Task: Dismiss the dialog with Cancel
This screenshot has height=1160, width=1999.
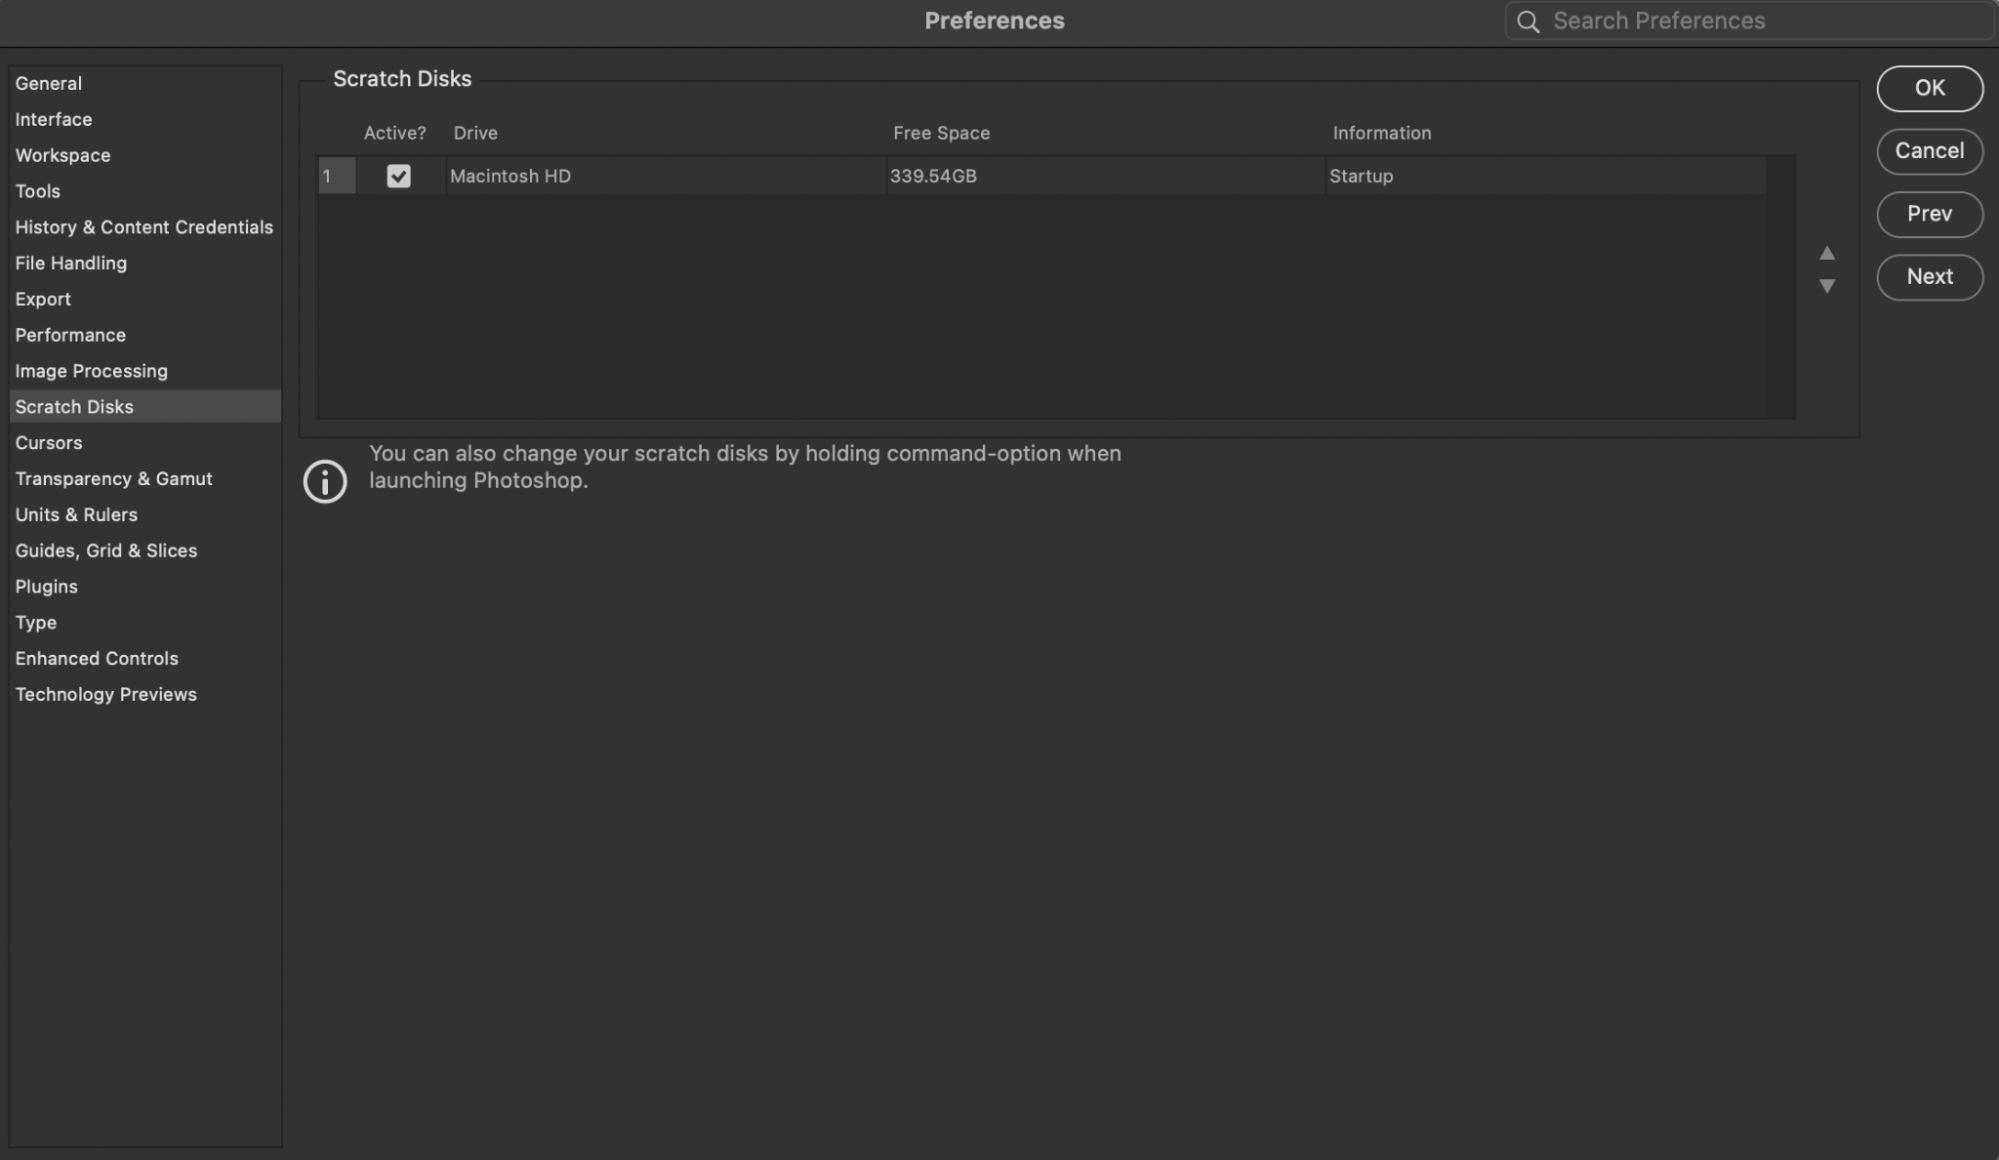Action: pyautogui.click(x=1928, y=151)
